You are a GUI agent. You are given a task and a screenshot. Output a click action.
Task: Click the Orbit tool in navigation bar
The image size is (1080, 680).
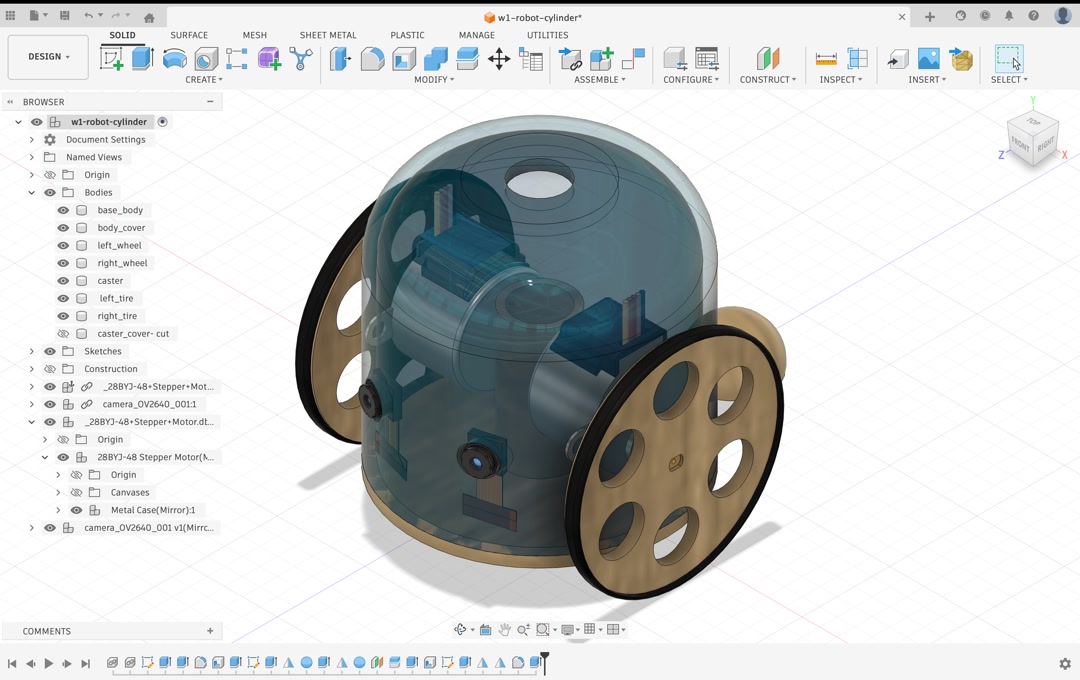(460, 630)
